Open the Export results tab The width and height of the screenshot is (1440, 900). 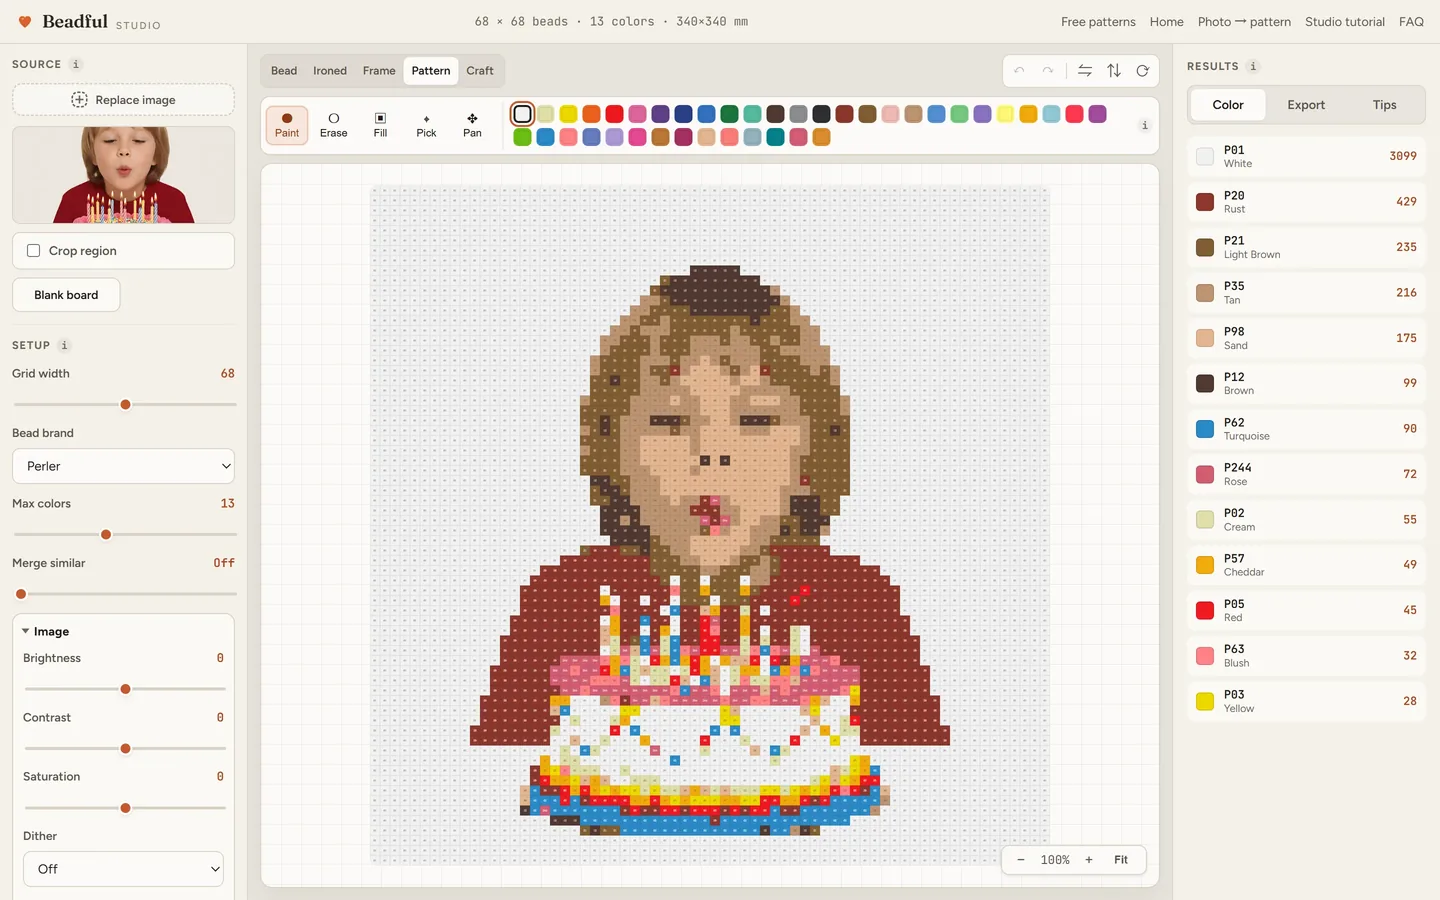(x=1306, y=105)
